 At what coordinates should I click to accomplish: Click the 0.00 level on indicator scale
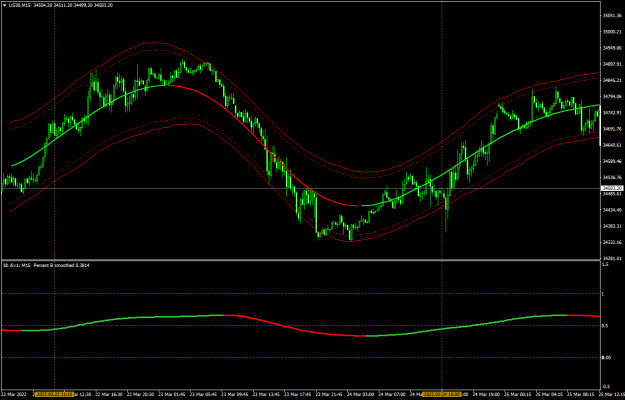606,358
